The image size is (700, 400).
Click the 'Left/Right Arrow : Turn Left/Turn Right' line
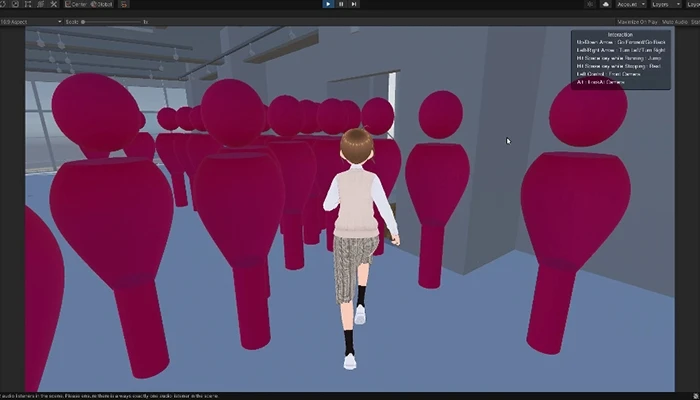click(621, 50)
